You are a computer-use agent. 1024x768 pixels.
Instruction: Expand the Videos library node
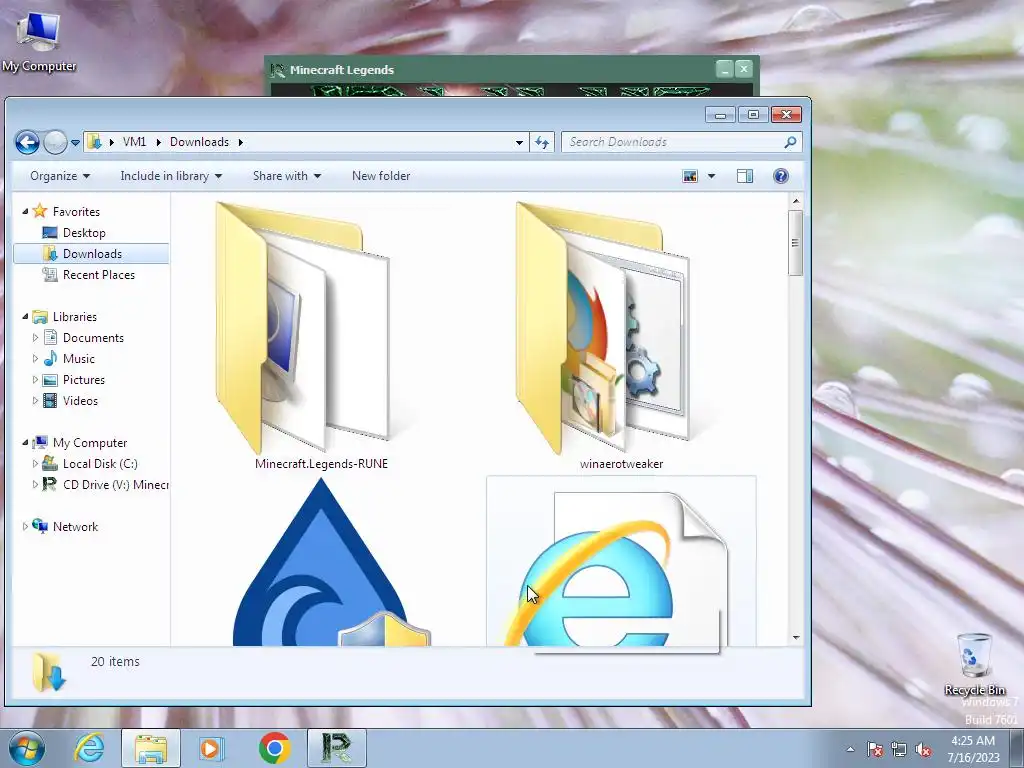pyautogui.click(x=35, y=400)
